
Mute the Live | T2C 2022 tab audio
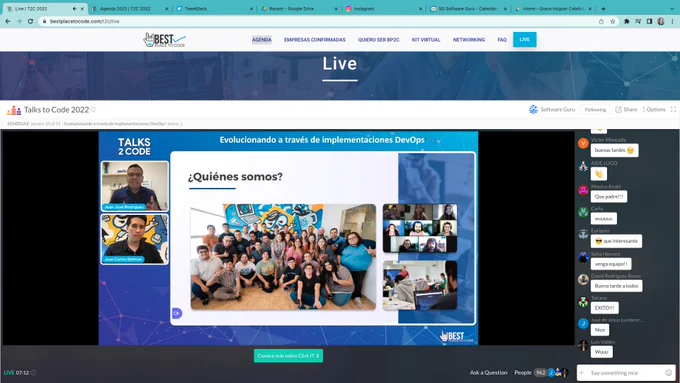pos(75,9)
